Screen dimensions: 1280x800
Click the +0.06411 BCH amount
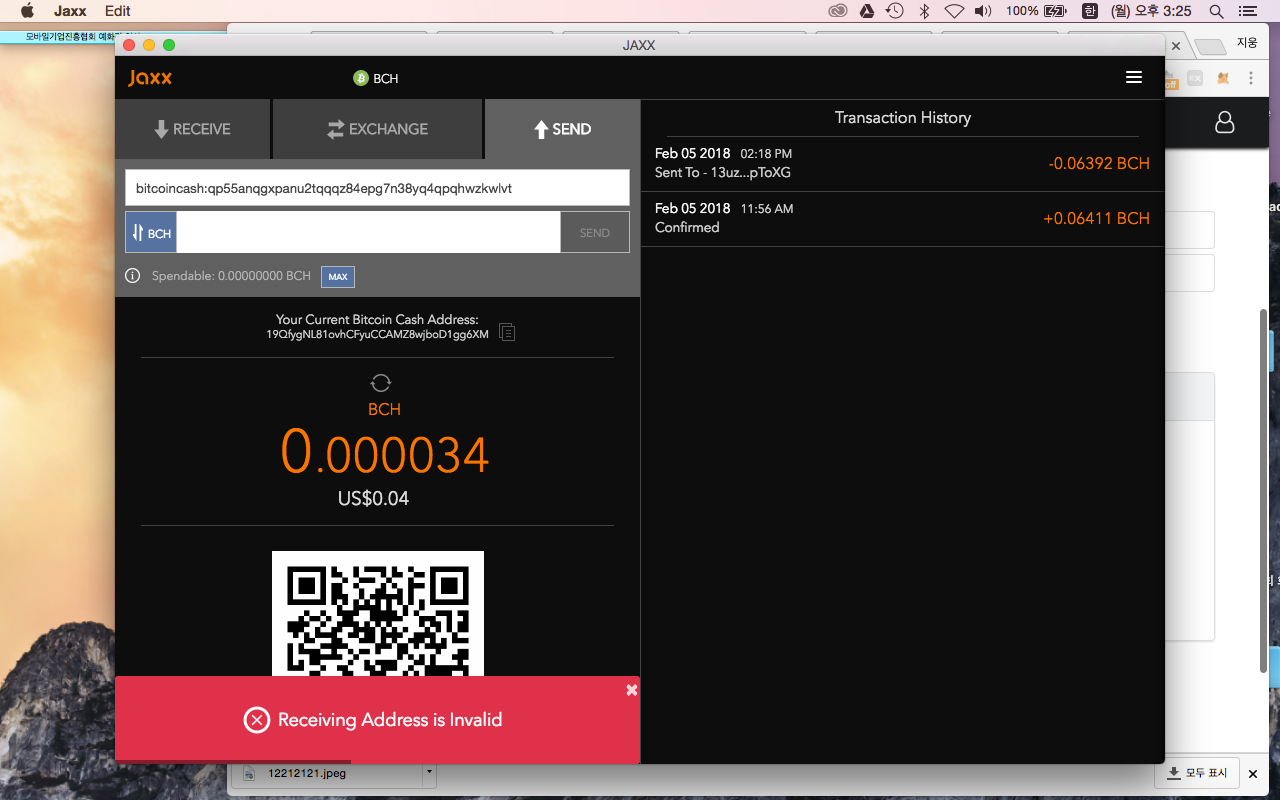click(x=1096, y=218)
